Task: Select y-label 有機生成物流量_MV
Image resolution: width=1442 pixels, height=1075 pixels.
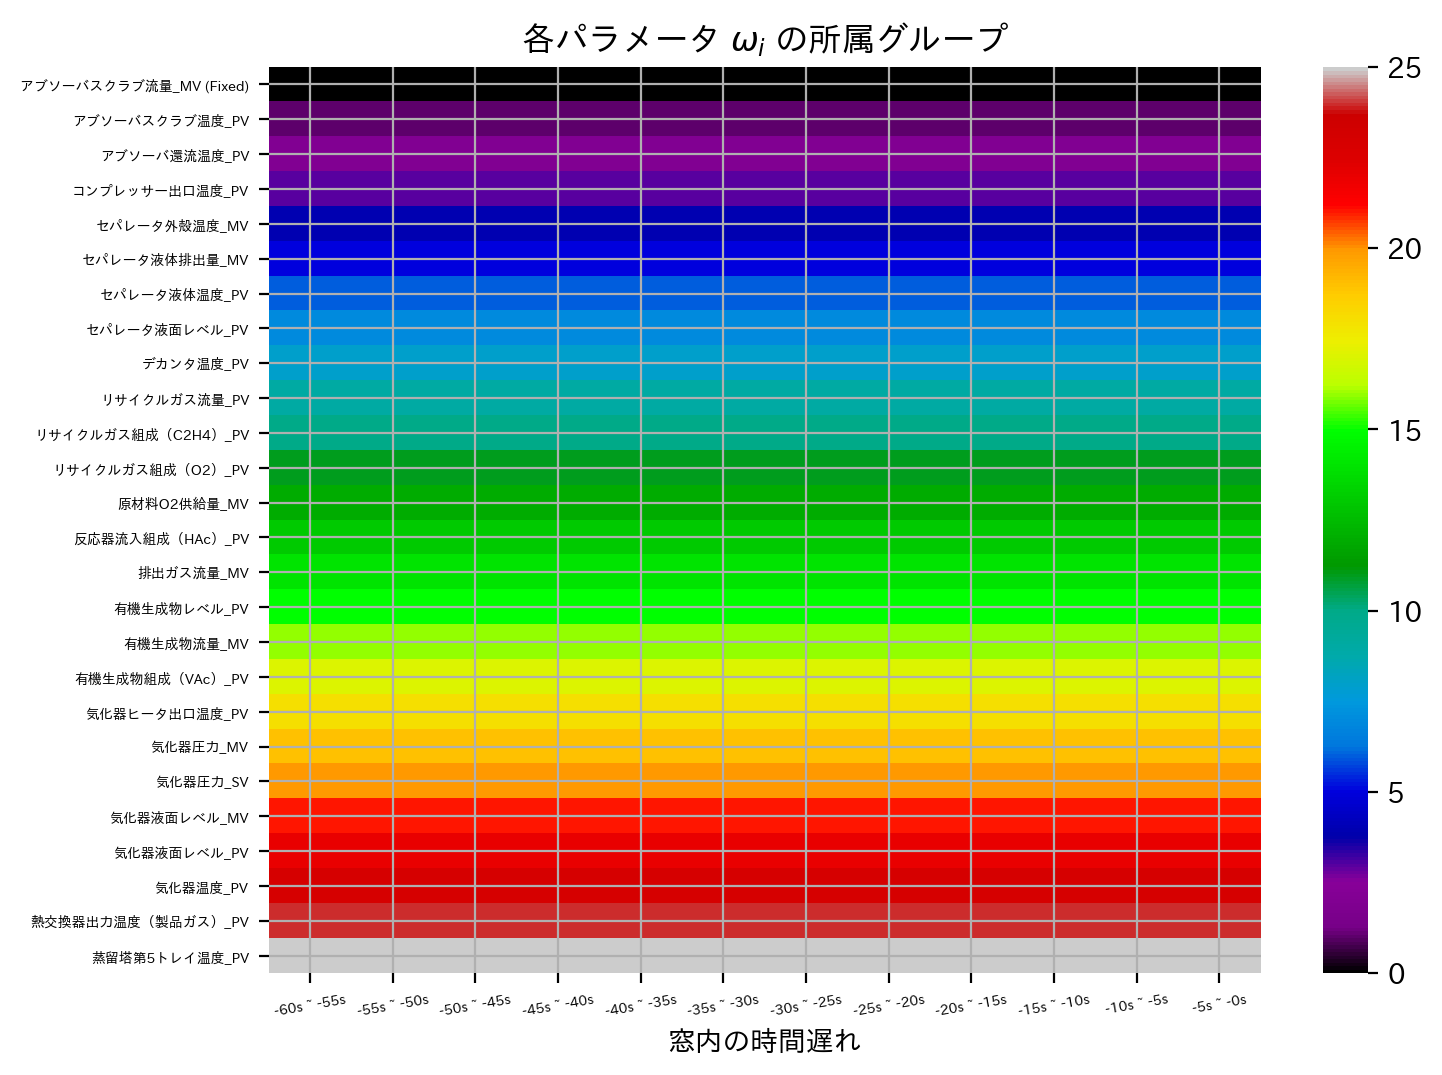Action: (x=186, y=644)
